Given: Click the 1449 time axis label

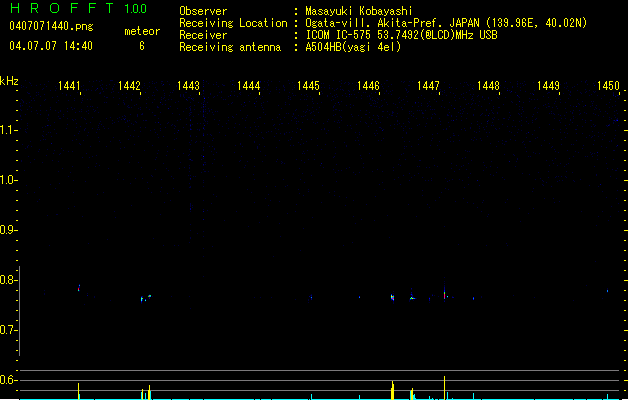Looking at the screenshot, I should 548,85.
